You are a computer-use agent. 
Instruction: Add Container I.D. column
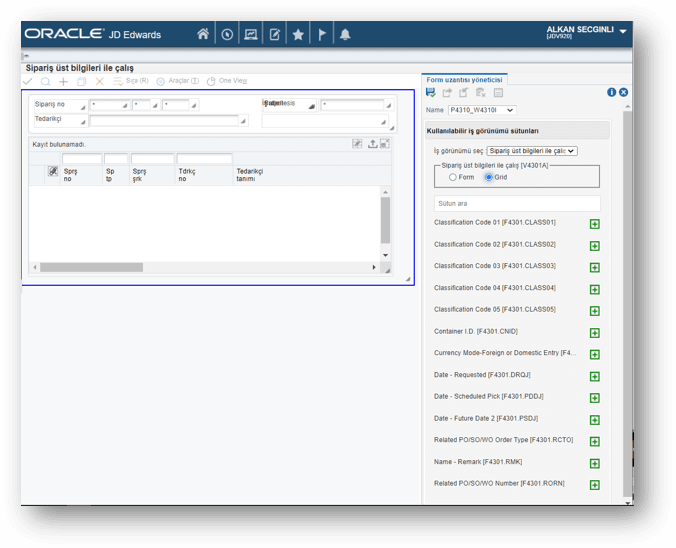point(595,333)
